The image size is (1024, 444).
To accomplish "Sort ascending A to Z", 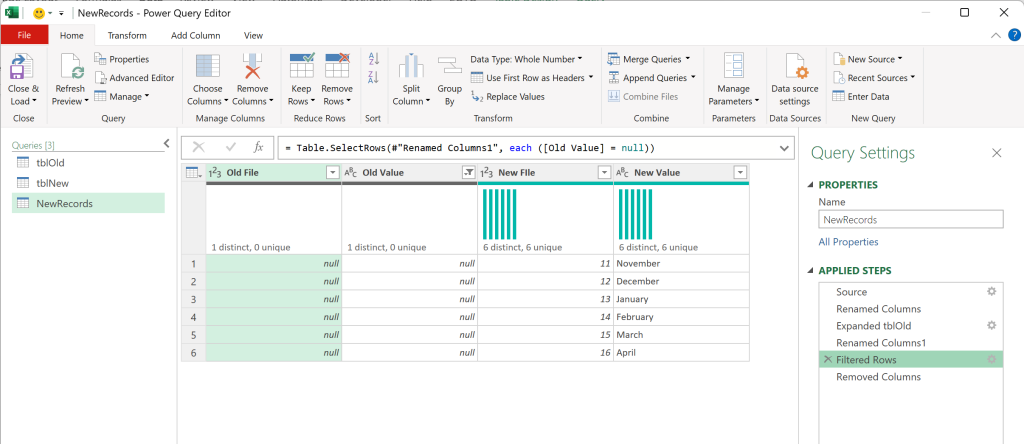I will 374,59.
